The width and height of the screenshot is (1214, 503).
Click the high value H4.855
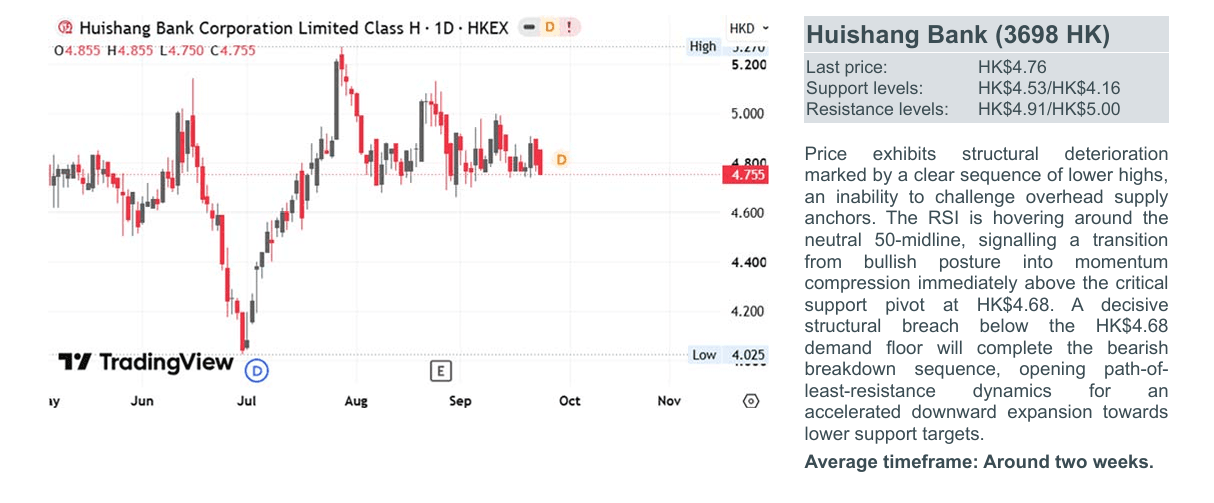coord(129,50)
